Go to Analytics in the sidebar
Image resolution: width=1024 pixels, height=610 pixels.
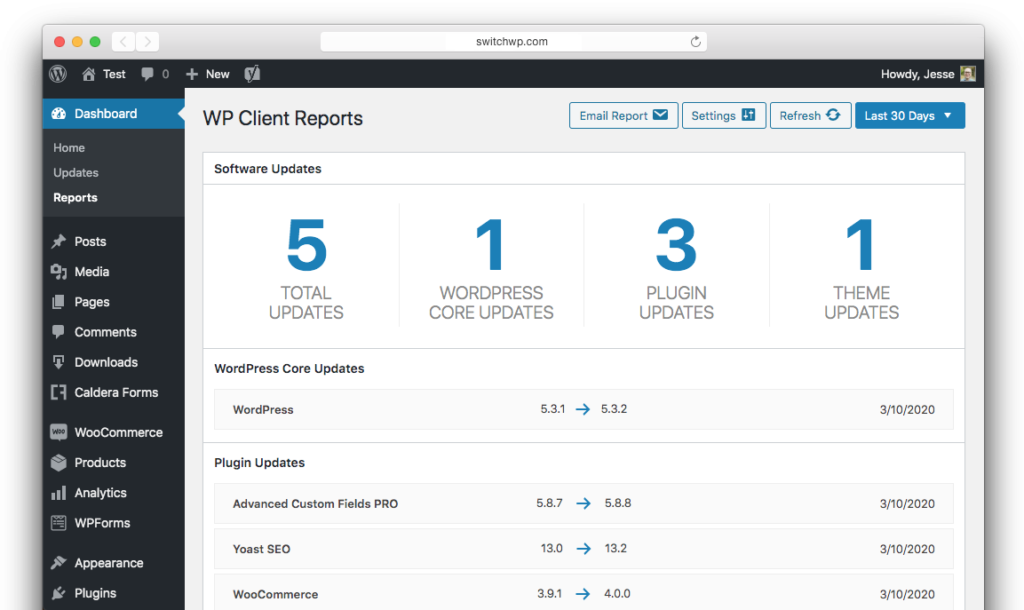pyautogui.click(x=100, y=493)
